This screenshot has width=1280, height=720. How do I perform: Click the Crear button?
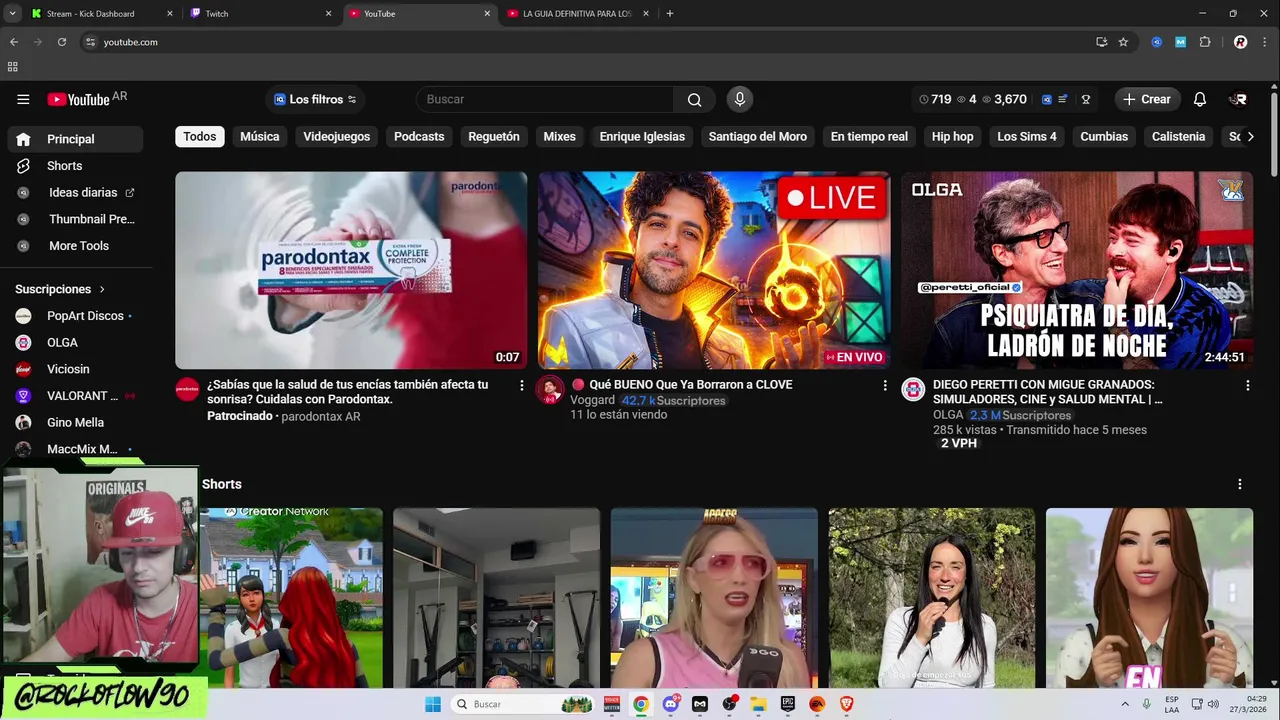pyautogui.click(x=1146, y=99)
